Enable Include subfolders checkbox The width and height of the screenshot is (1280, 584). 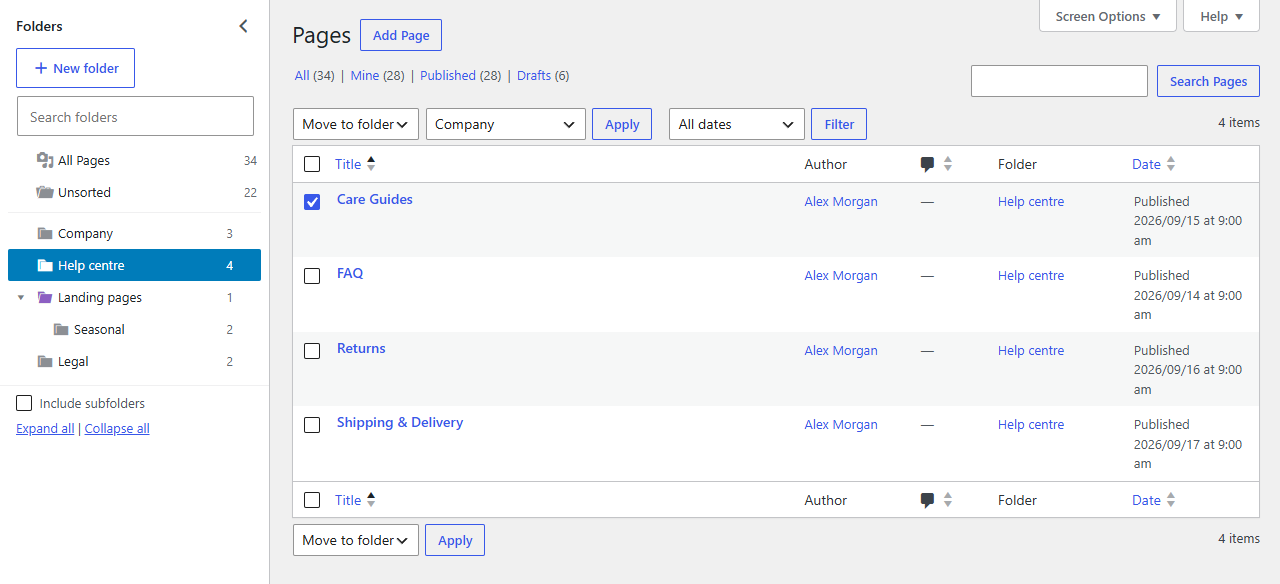pyautogui.click(x=24, y=403)
